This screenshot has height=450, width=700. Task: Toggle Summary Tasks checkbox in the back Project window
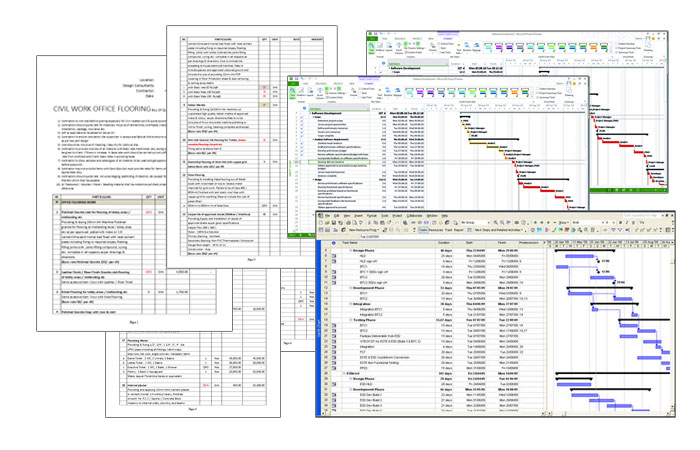click(617, 52)
